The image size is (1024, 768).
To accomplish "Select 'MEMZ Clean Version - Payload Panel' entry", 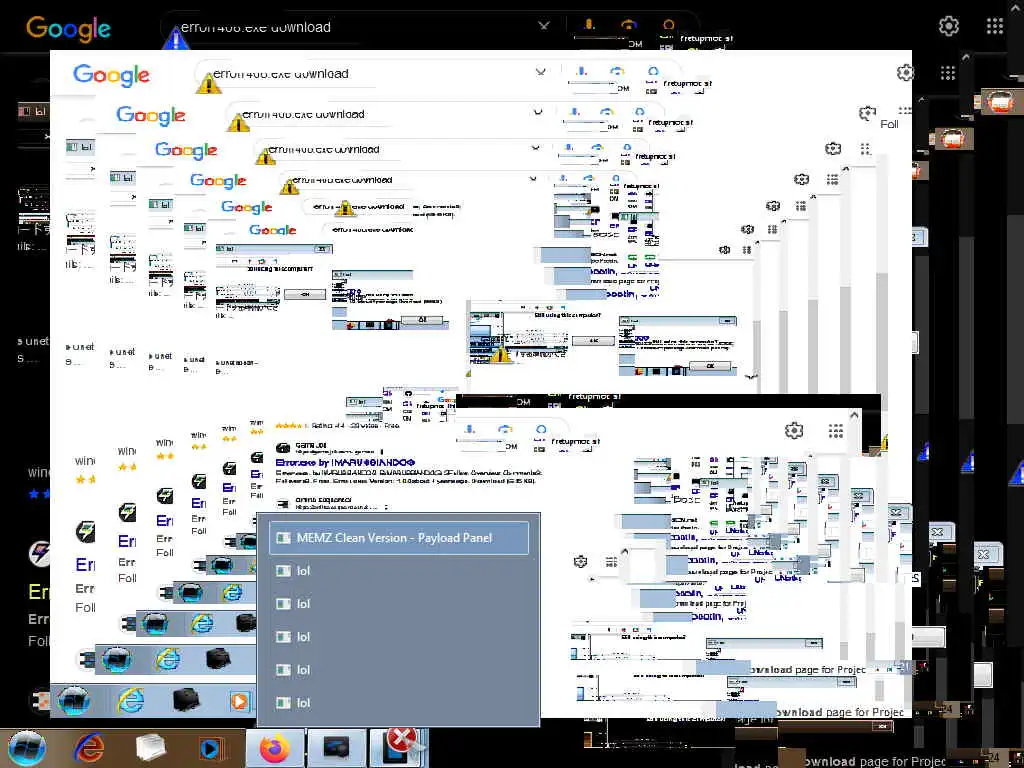I will click(399, 538).
